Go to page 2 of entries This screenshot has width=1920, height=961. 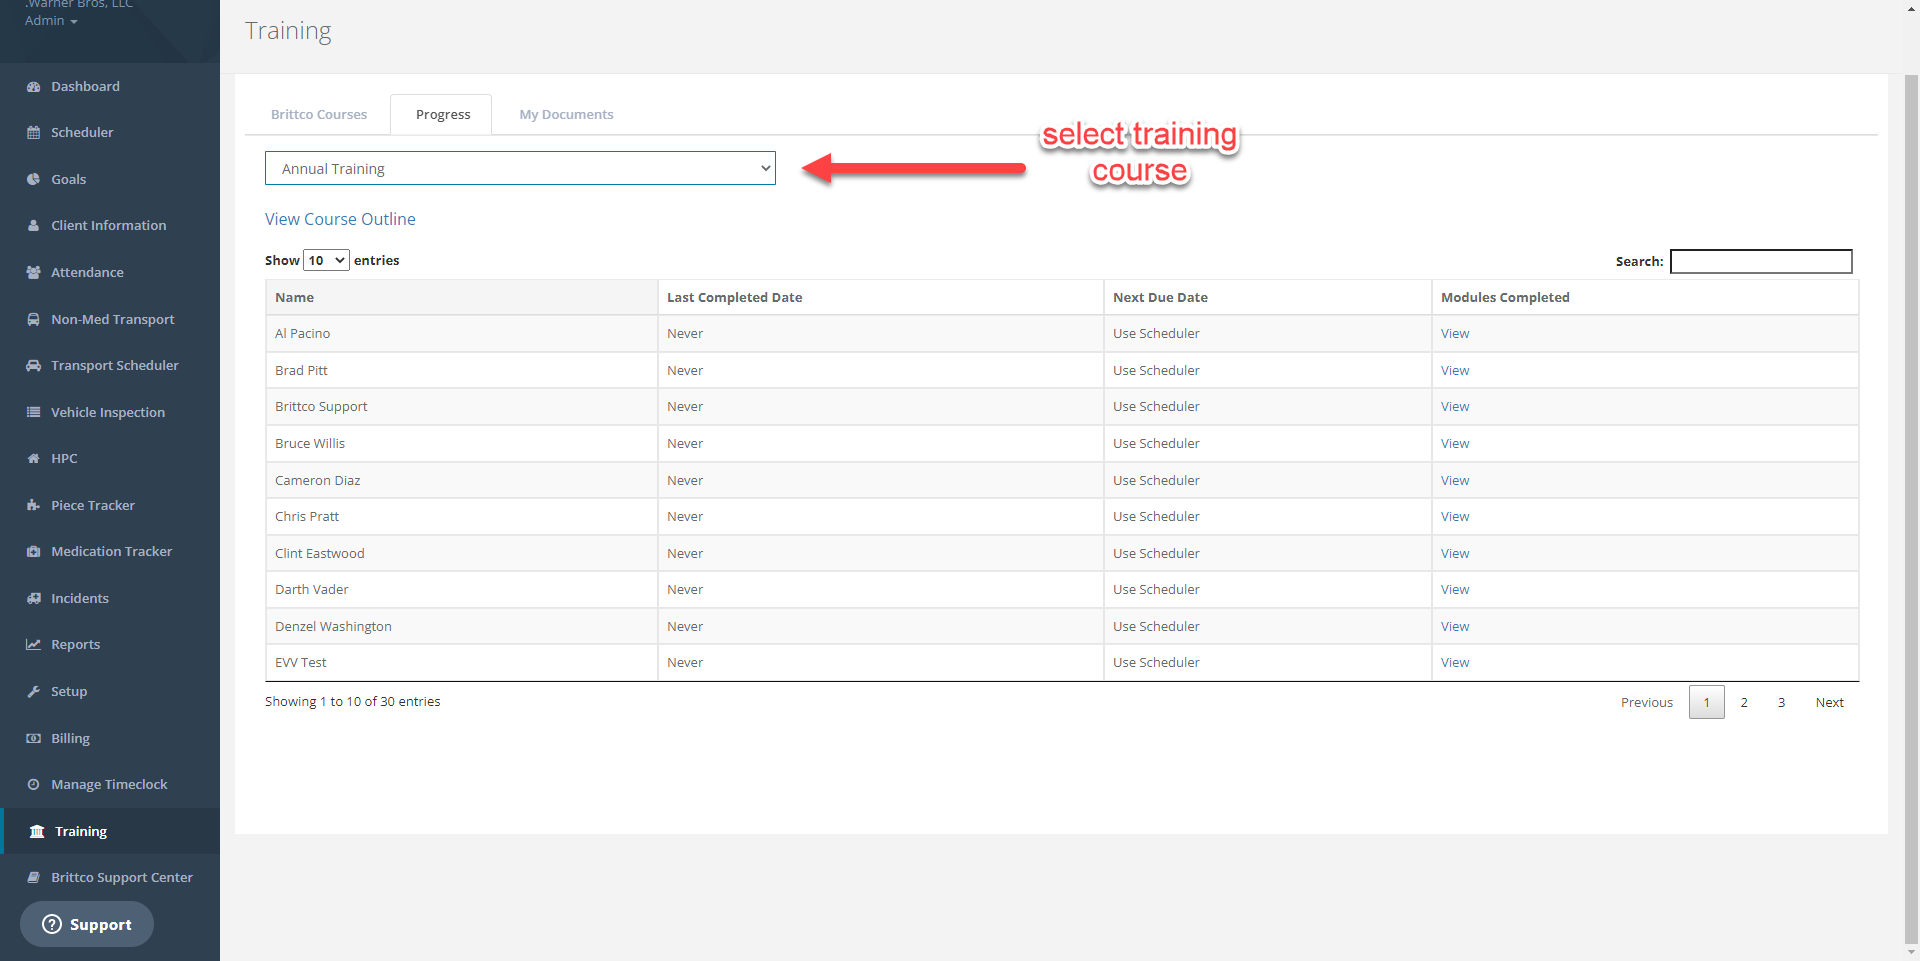click(1744, 703)
